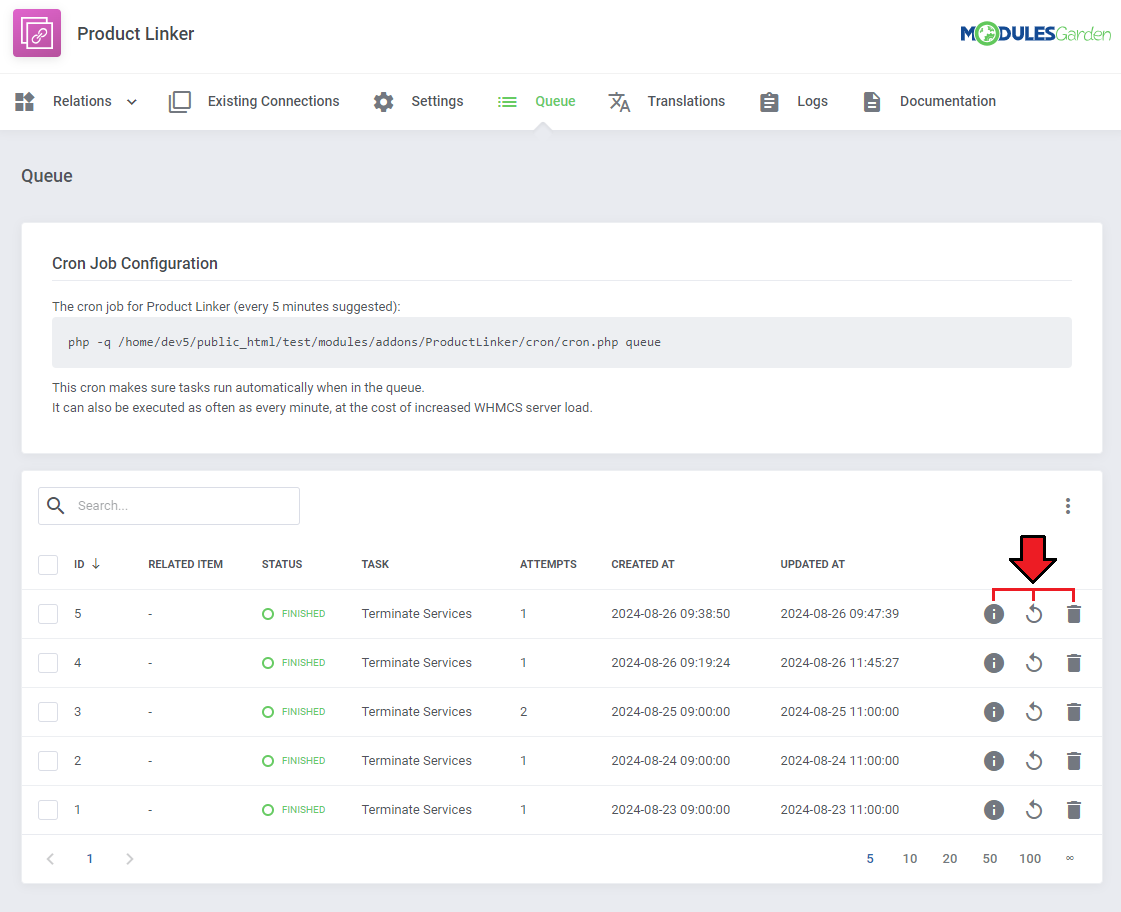Click the Relations grid icon
Screen dimensions: 1121x912
(25, 101)
